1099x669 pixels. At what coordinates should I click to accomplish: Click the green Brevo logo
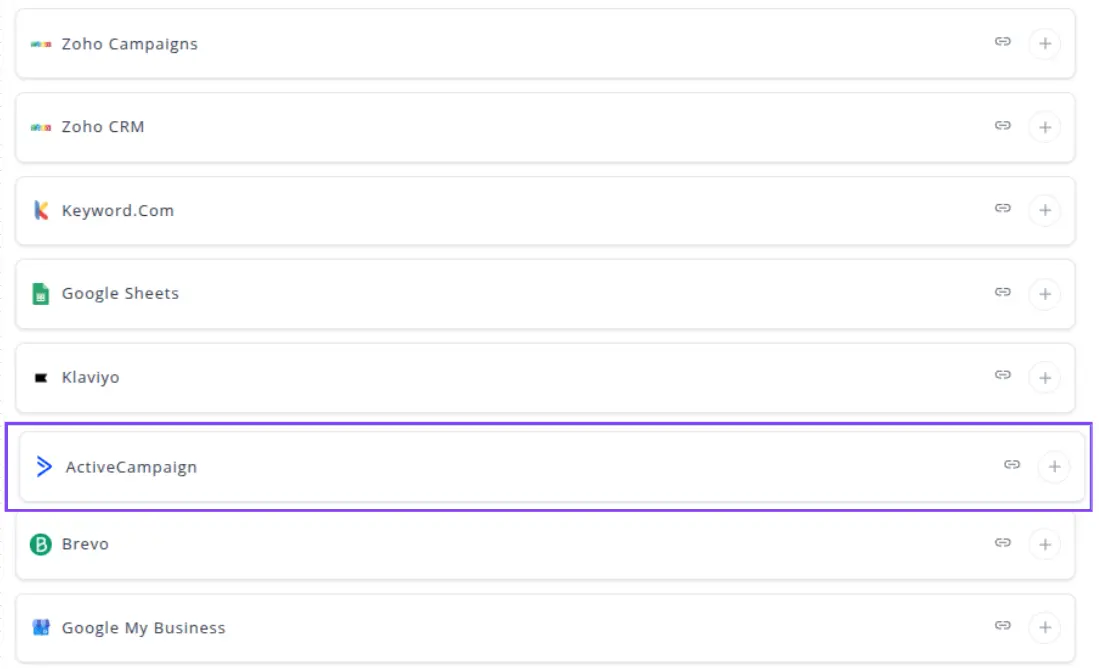pos(41,544)
